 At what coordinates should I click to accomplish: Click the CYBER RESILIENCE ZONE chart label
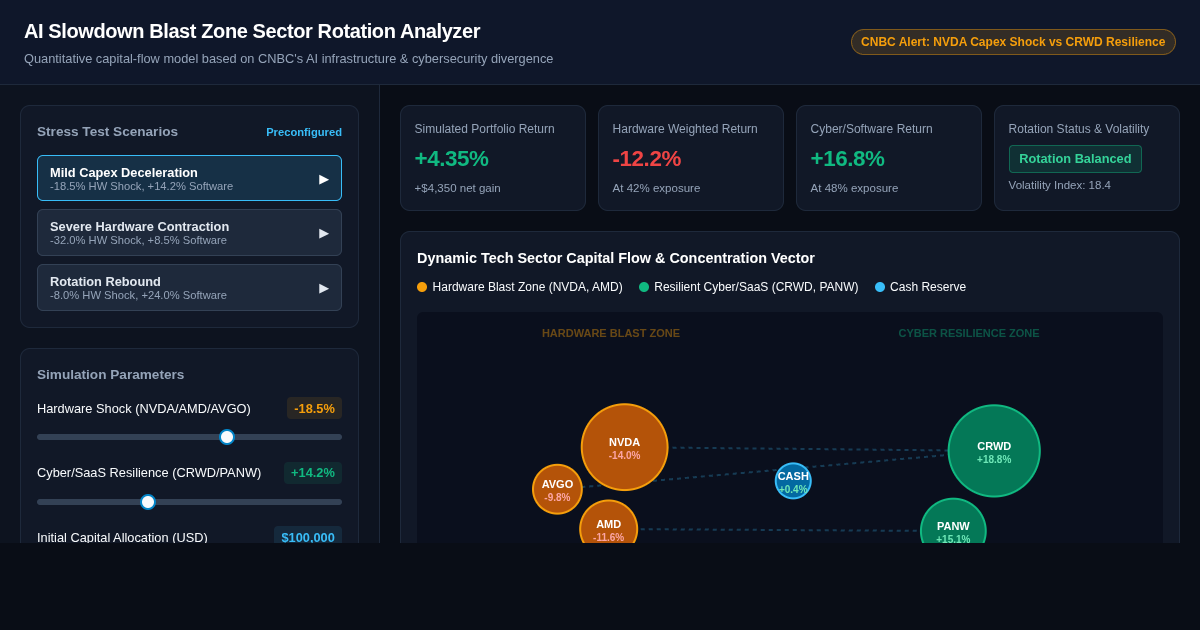pos(969,333)
